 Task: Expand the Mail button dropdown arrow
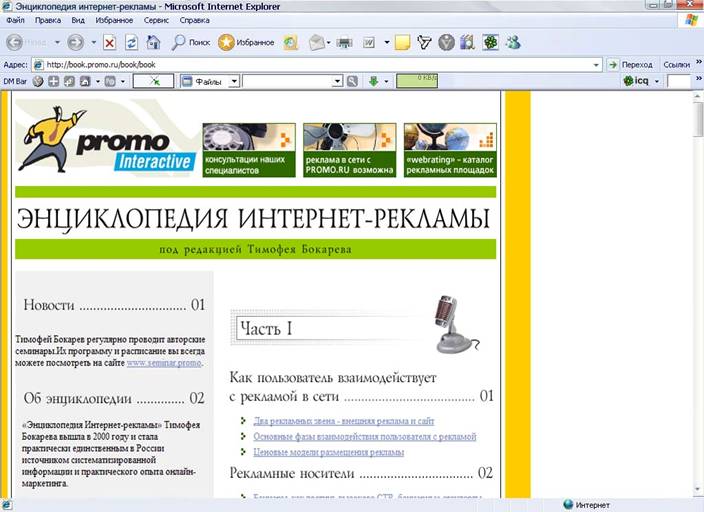coord(328,43)
